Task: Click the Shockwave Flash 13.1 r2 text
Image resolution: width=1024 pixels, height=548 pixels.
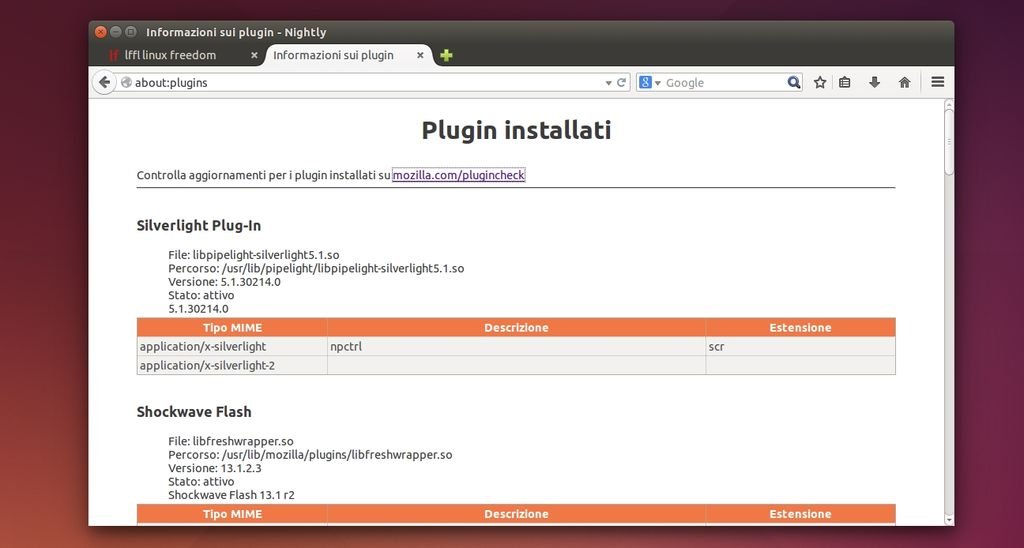Action: click(231, 495)
